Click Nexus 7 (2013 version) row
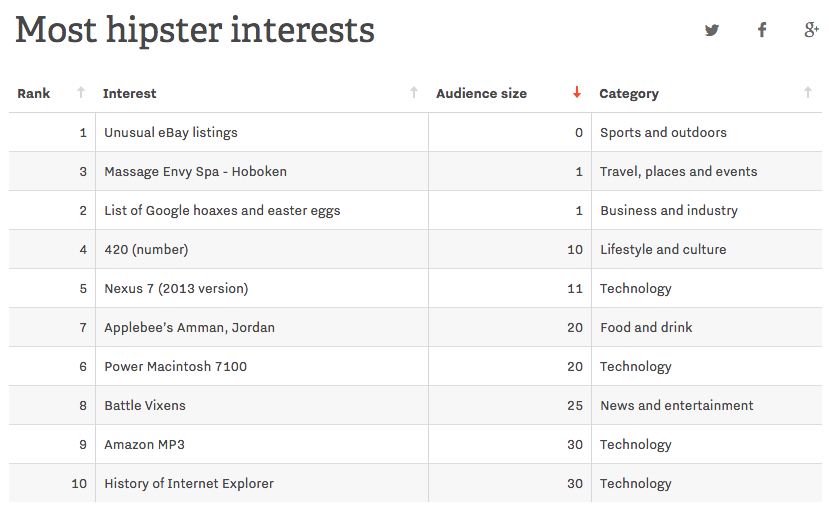 pyautogui.click(x=415, y=288)
